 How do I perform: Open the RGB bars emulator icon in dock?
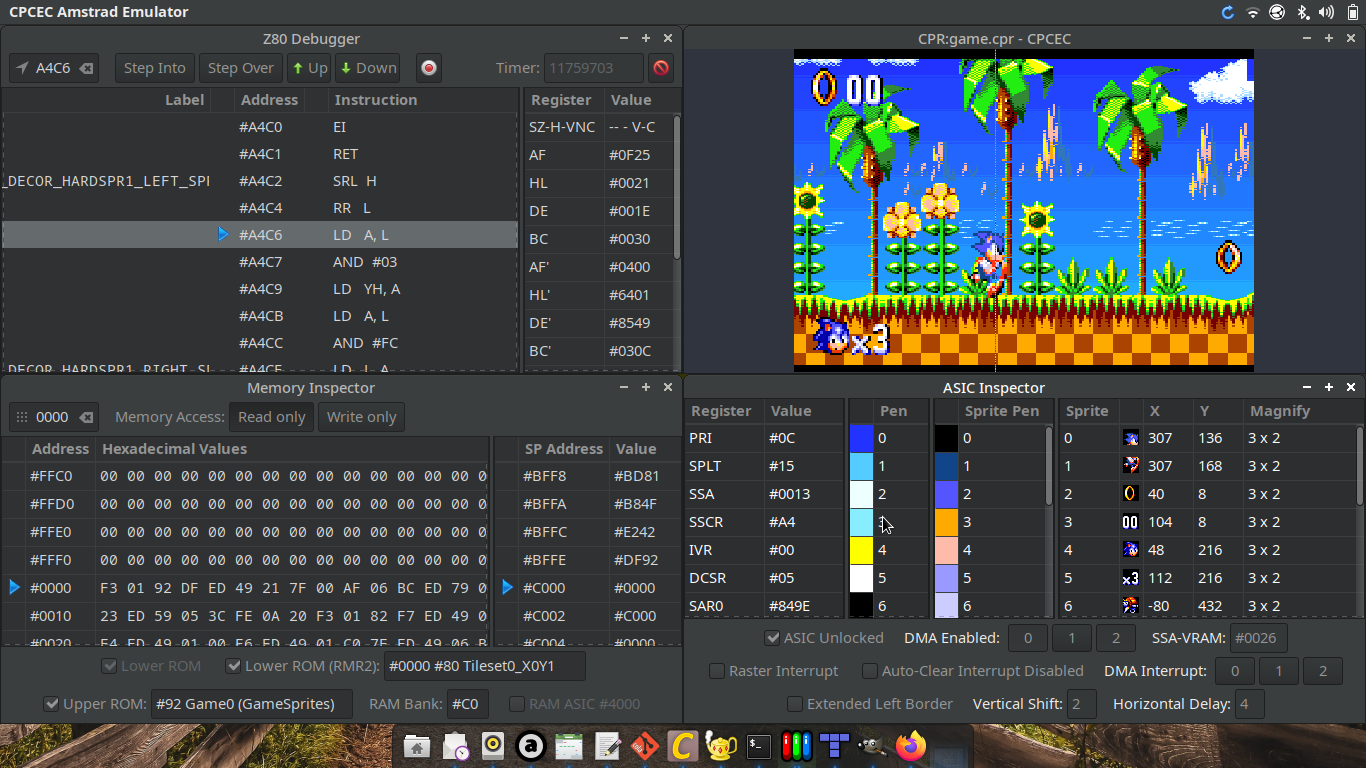click(797, 746)
